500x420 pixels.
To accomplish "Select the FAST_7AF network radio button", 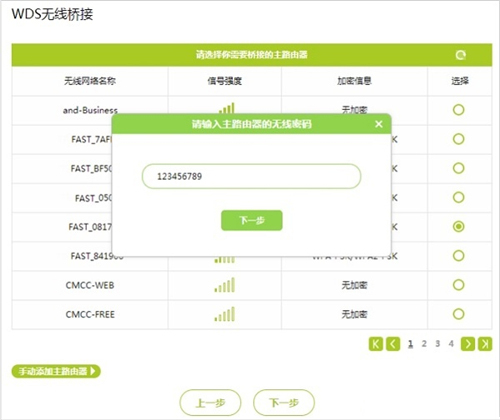I will coord(459,139).
